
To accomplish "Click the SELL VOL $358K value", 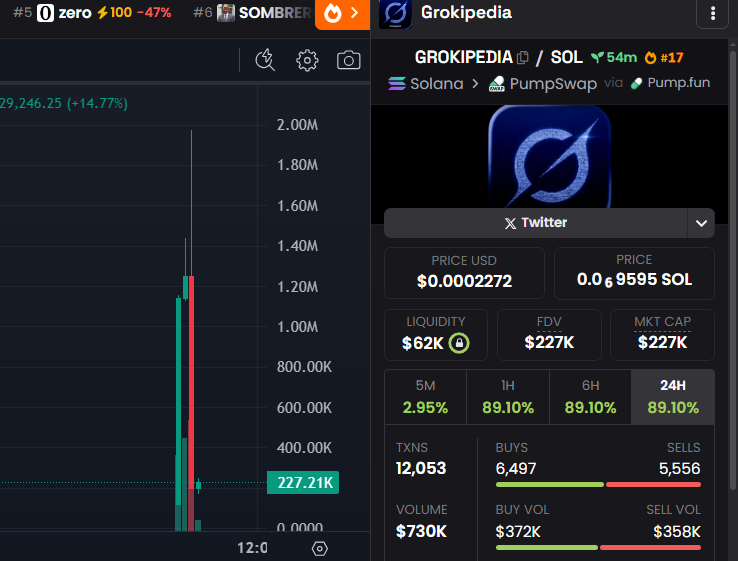I will (677, 531).
